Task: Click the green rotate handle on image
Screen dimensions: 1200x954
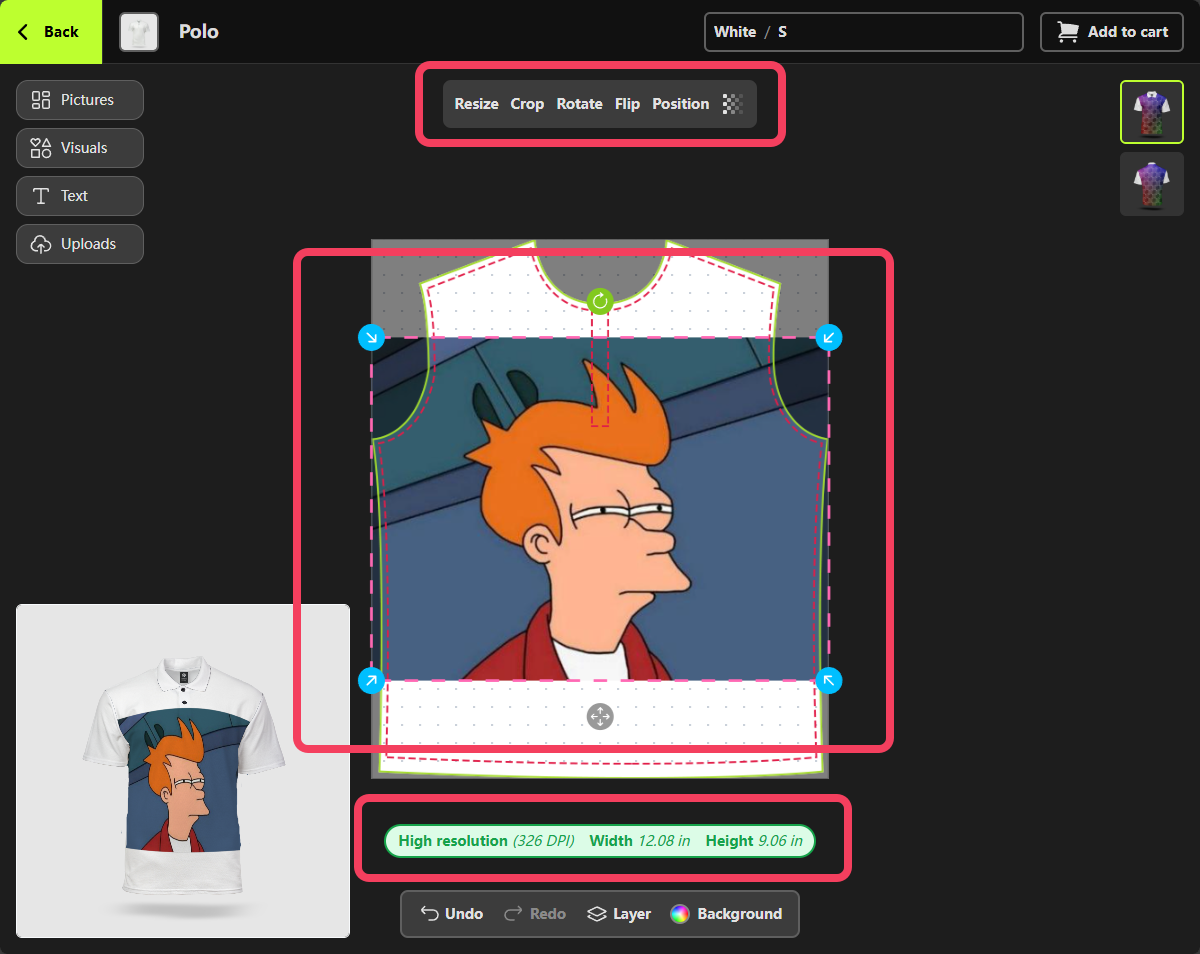Action: 600,301
